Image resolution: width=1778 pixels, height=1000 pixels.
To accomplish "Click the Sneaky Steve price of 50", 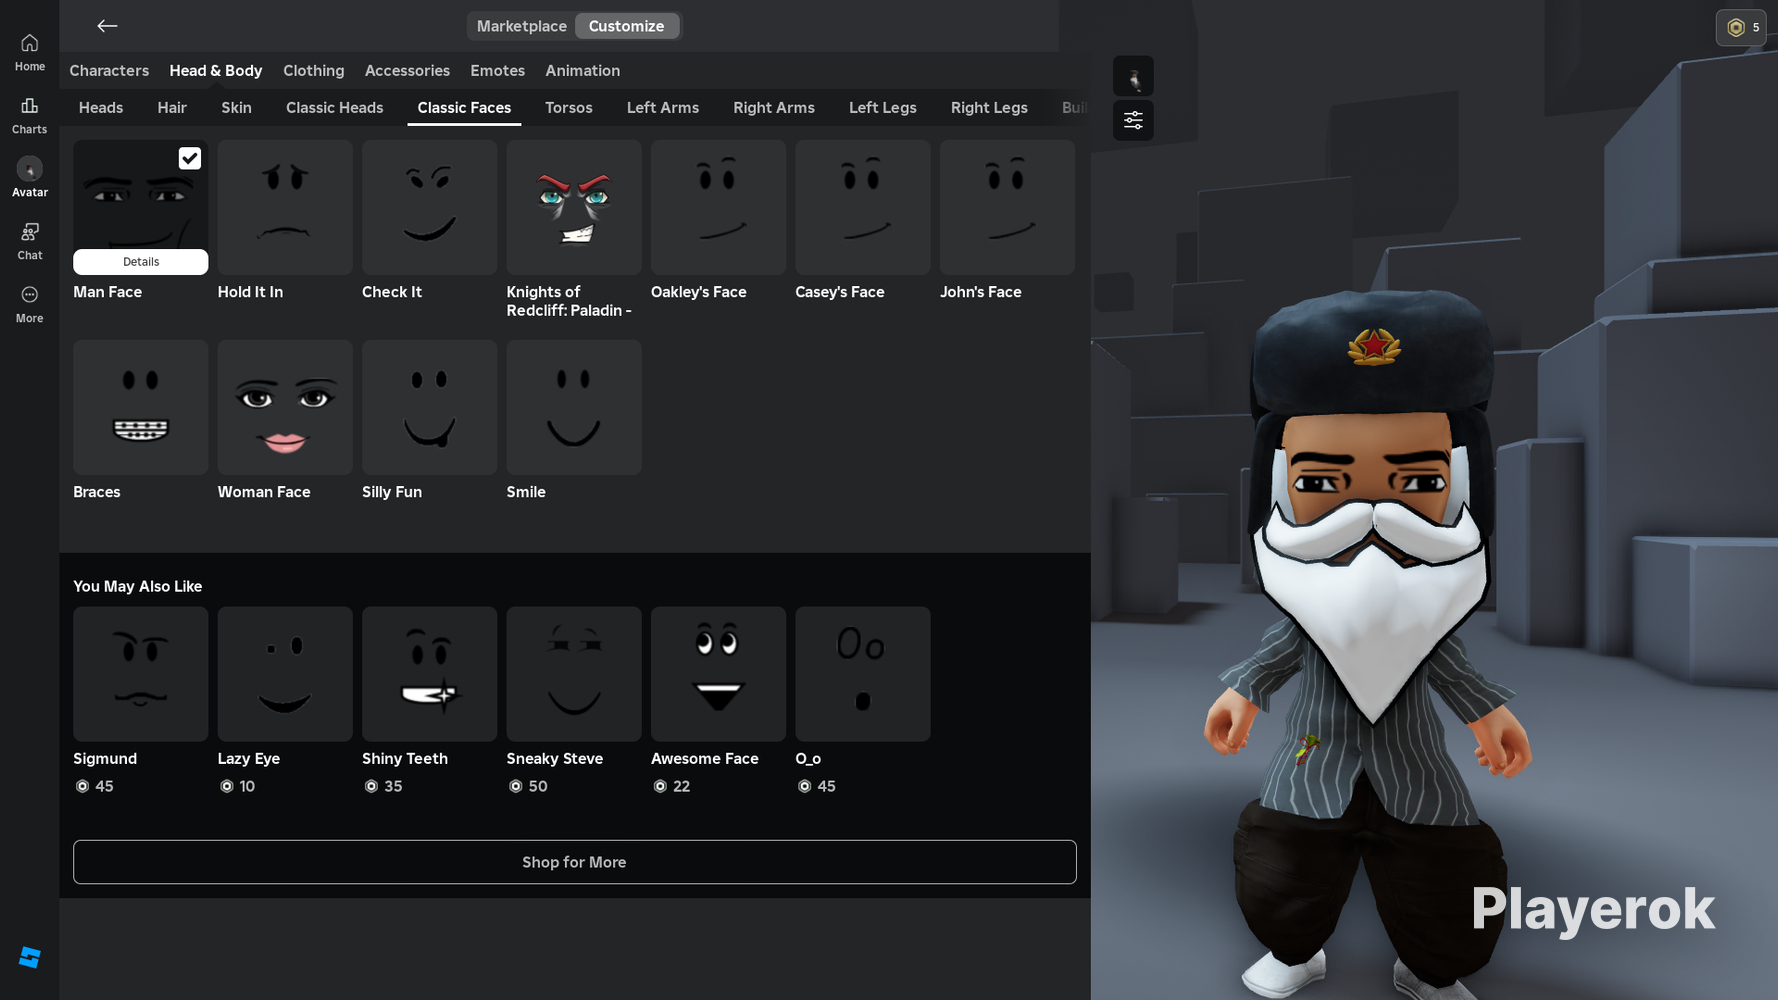I will pyautogui.click(x=528, y=786).
